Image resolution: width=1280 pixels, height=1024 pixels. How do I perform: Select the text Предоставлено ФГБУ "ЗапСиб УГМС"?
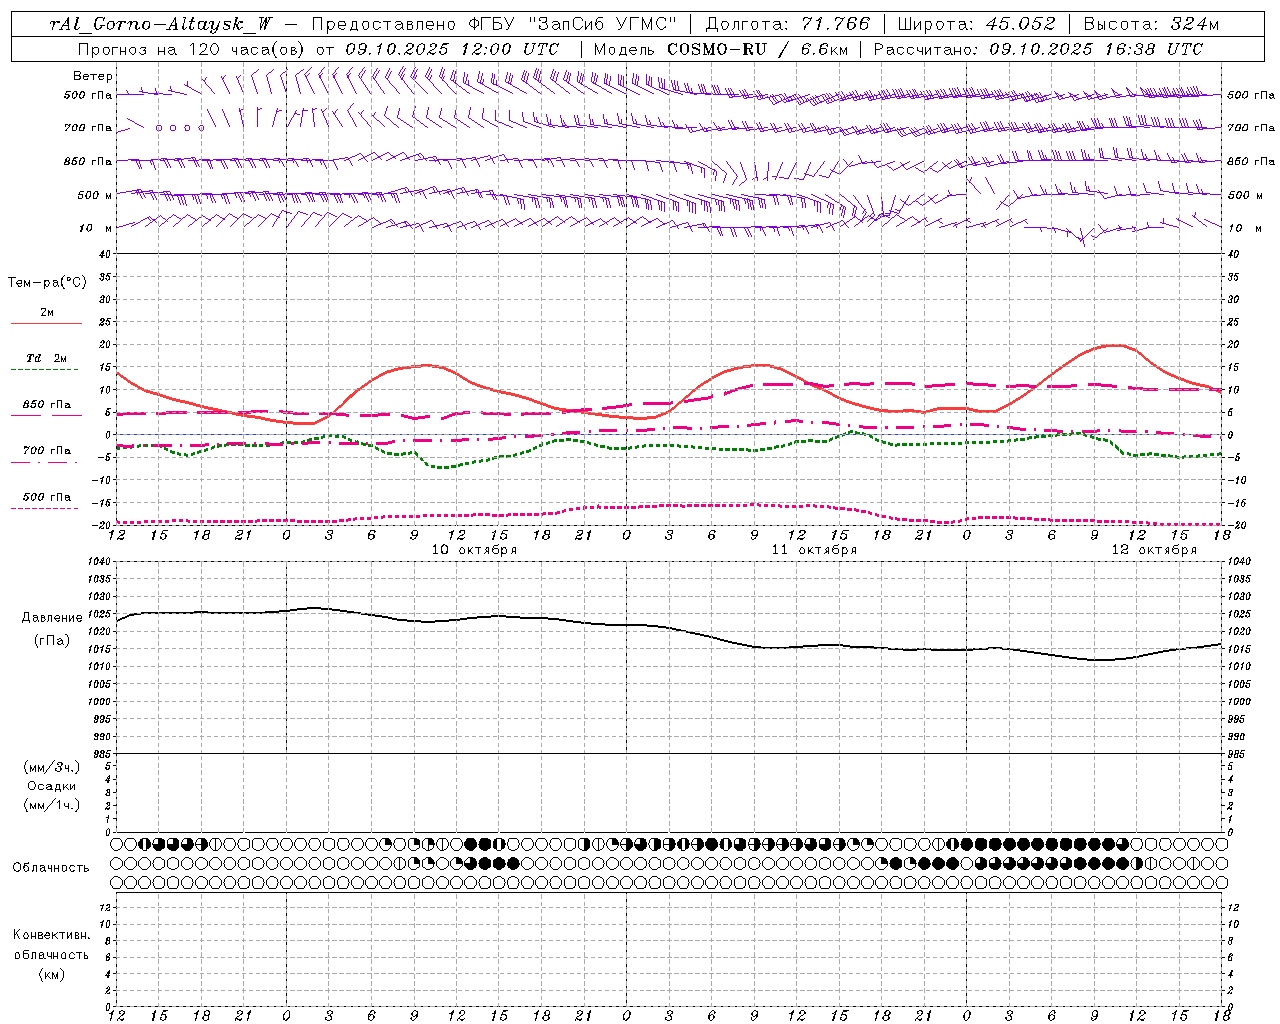494,25
